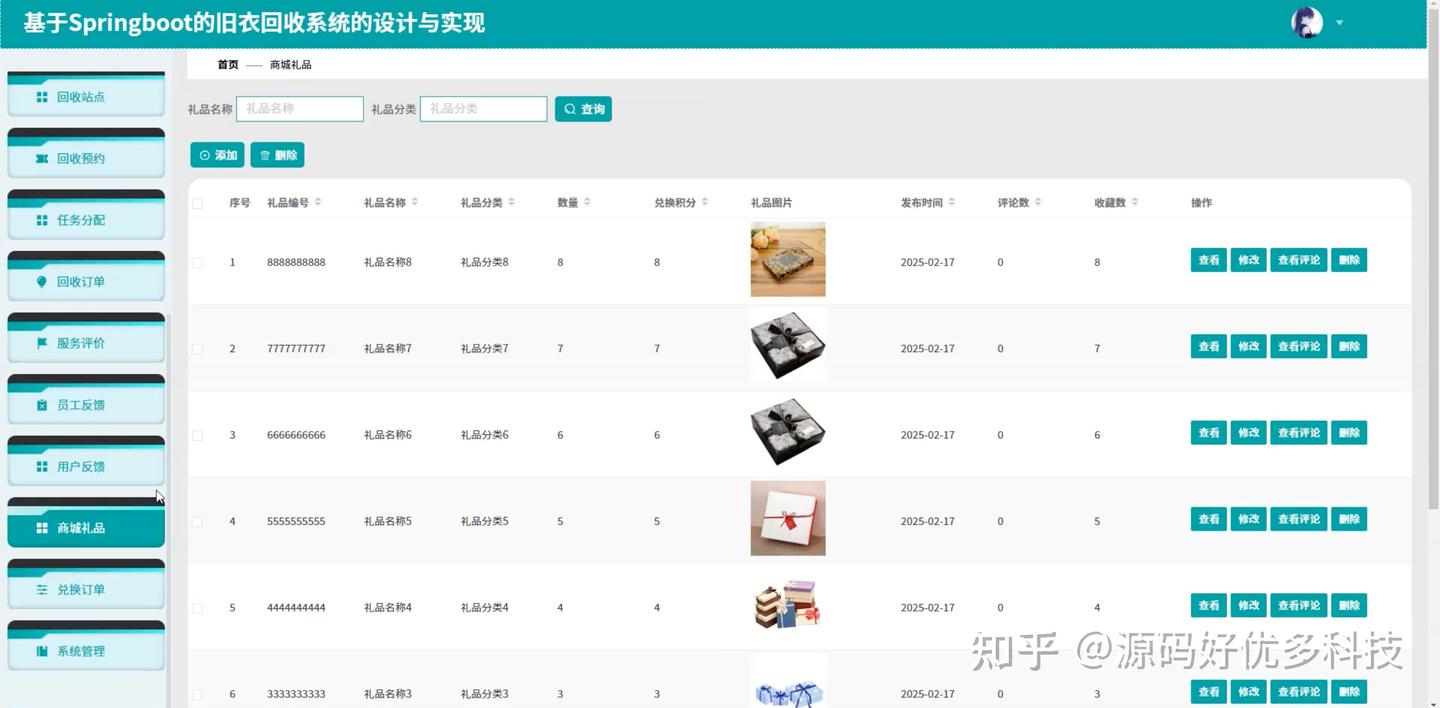The image size is (1440, 708).
Task: Check the checkbox for gift 礼品名称8
Action: coord(196,262)
